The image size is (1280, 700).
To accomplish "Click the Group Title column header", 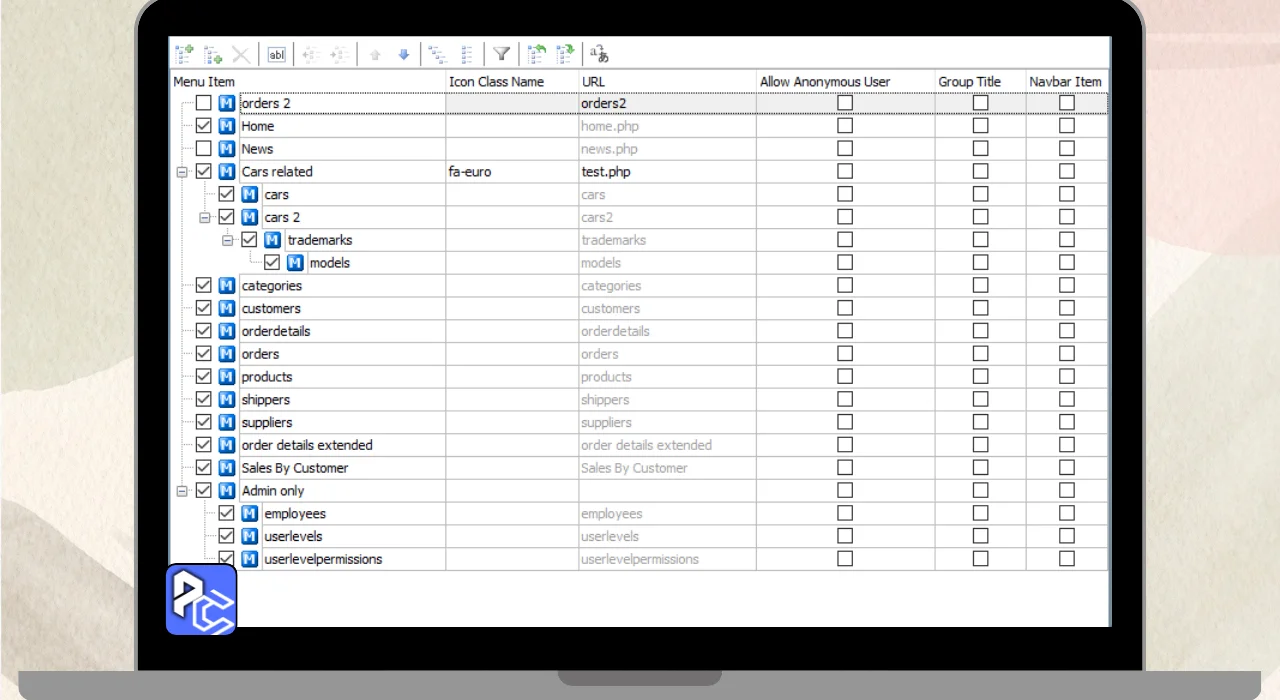I will pos(969,82).
